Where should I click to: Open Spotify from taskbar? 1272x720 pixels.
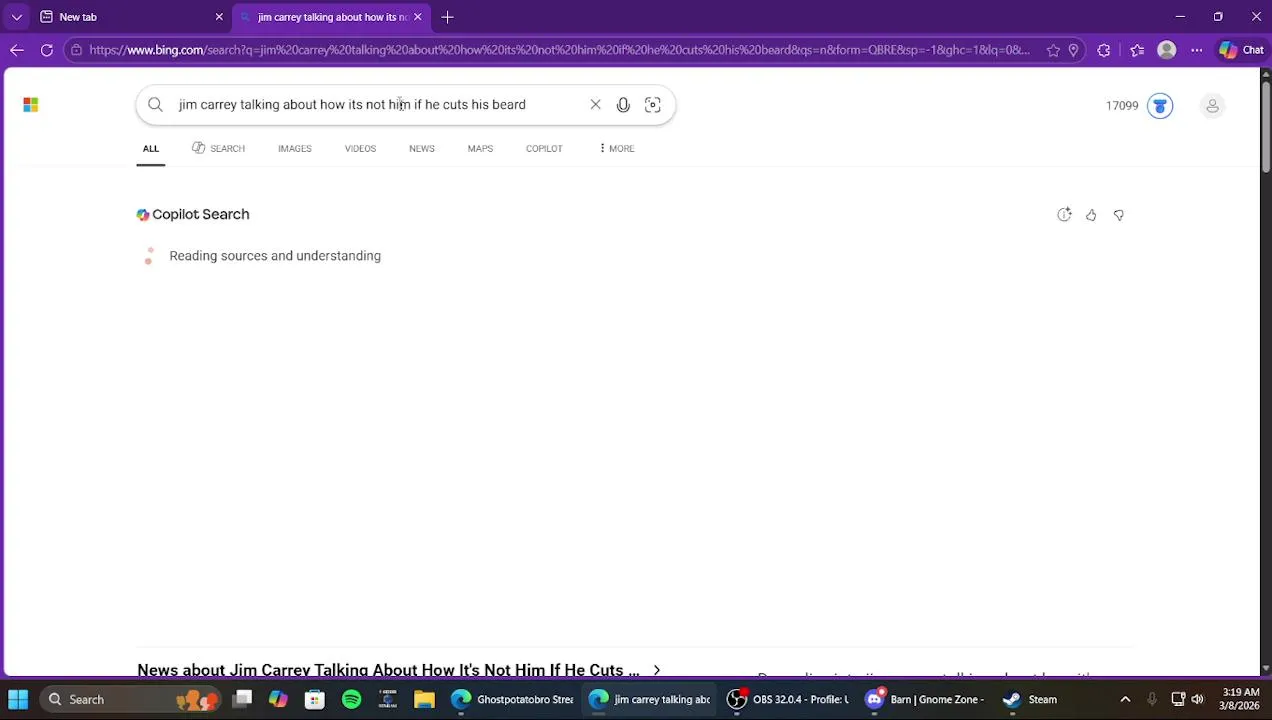(351, 700)
